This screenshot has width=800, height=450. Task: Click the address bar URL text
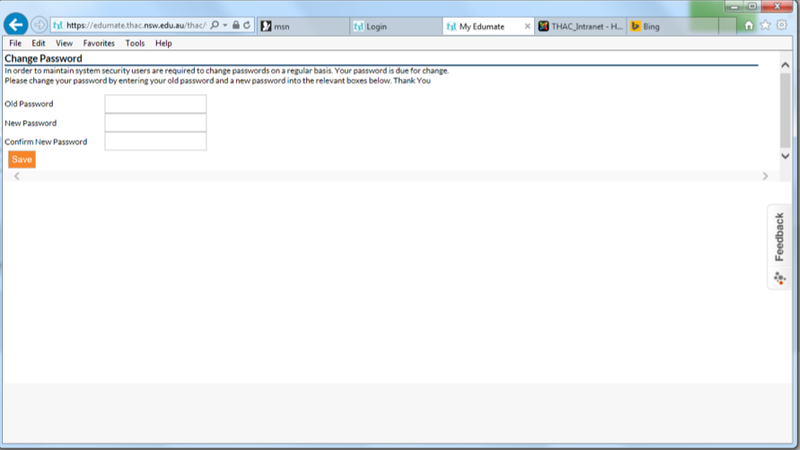point(136,25)
